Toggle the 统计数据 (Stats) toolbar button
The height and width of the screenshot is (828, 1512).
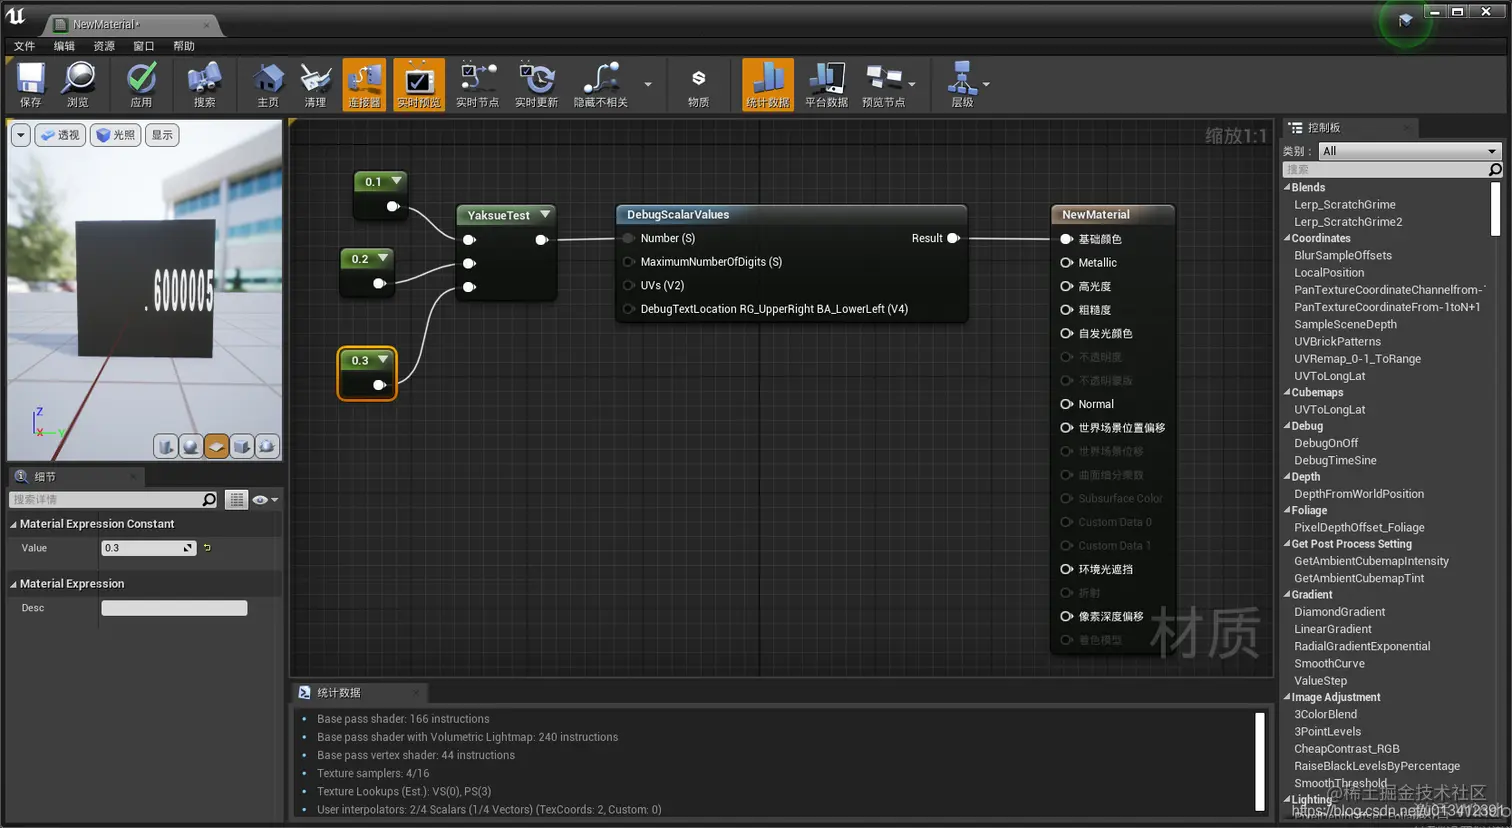coord(768,84)
